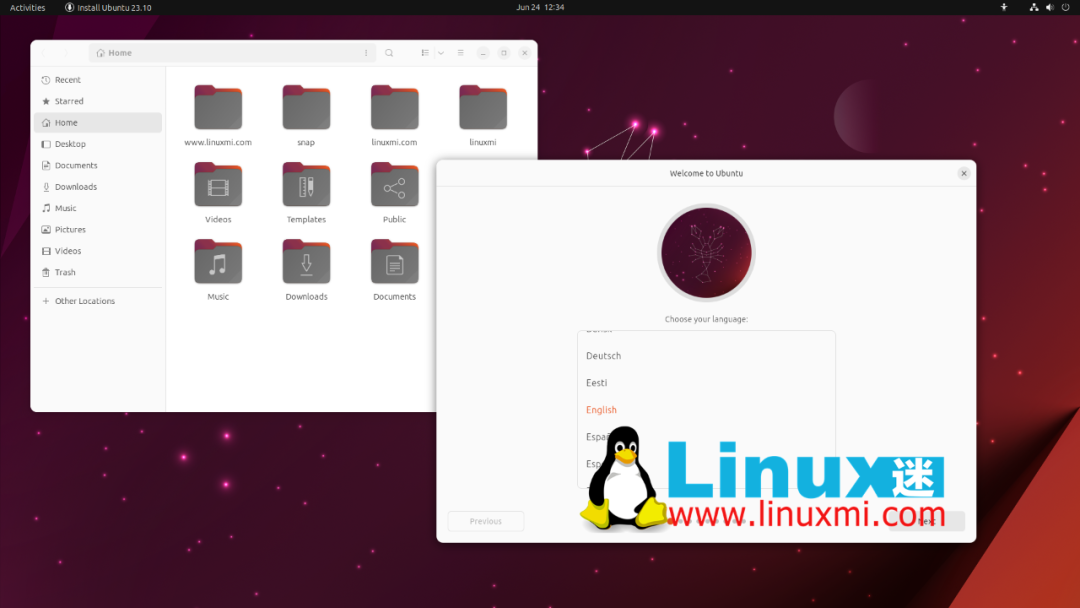The height and width of the screenshot is (608, 1080).
Task: Click Install Ubuntu 23.10 app menu
Action: (108, 8)
